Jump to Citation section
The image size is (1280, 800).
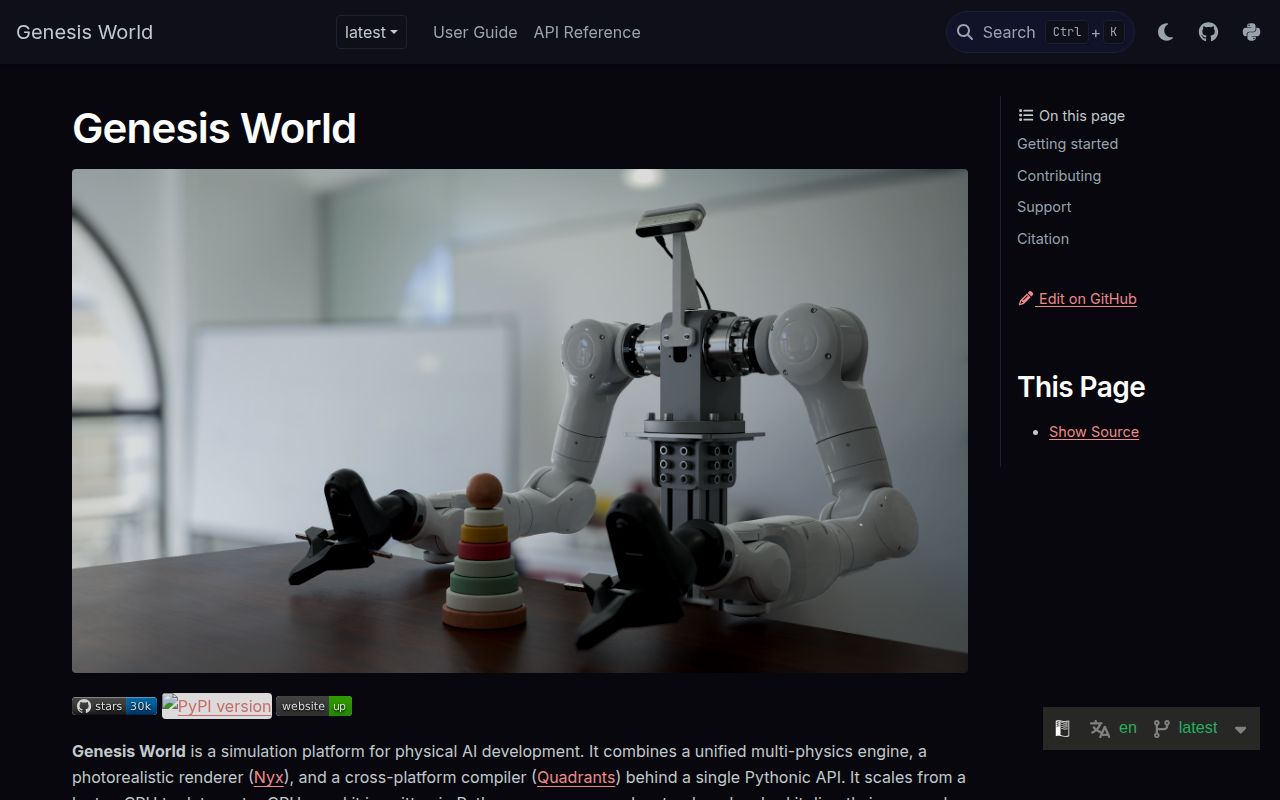point(1043,239)
